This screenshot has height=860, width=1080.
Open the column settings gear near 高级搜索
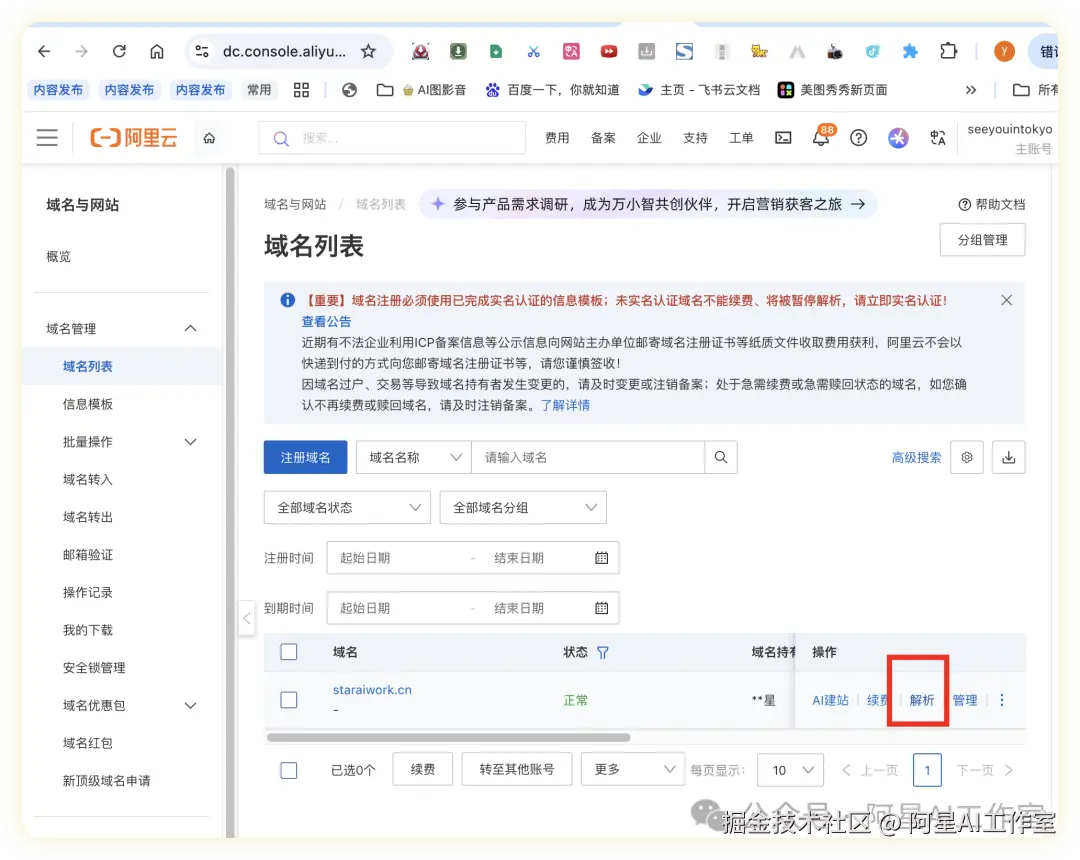966,457
